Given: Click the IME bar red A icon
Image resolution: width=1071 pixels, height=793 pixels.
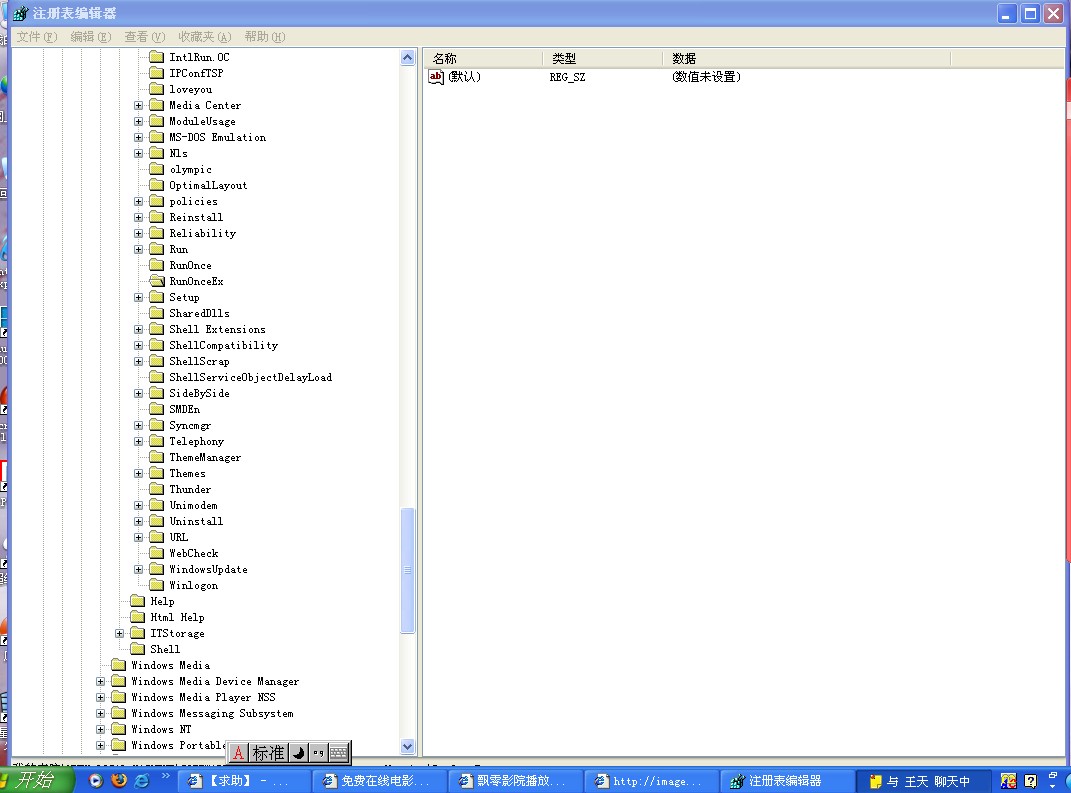Looking at the screenshot, I should pyautogui.click(x=238, y=753).
